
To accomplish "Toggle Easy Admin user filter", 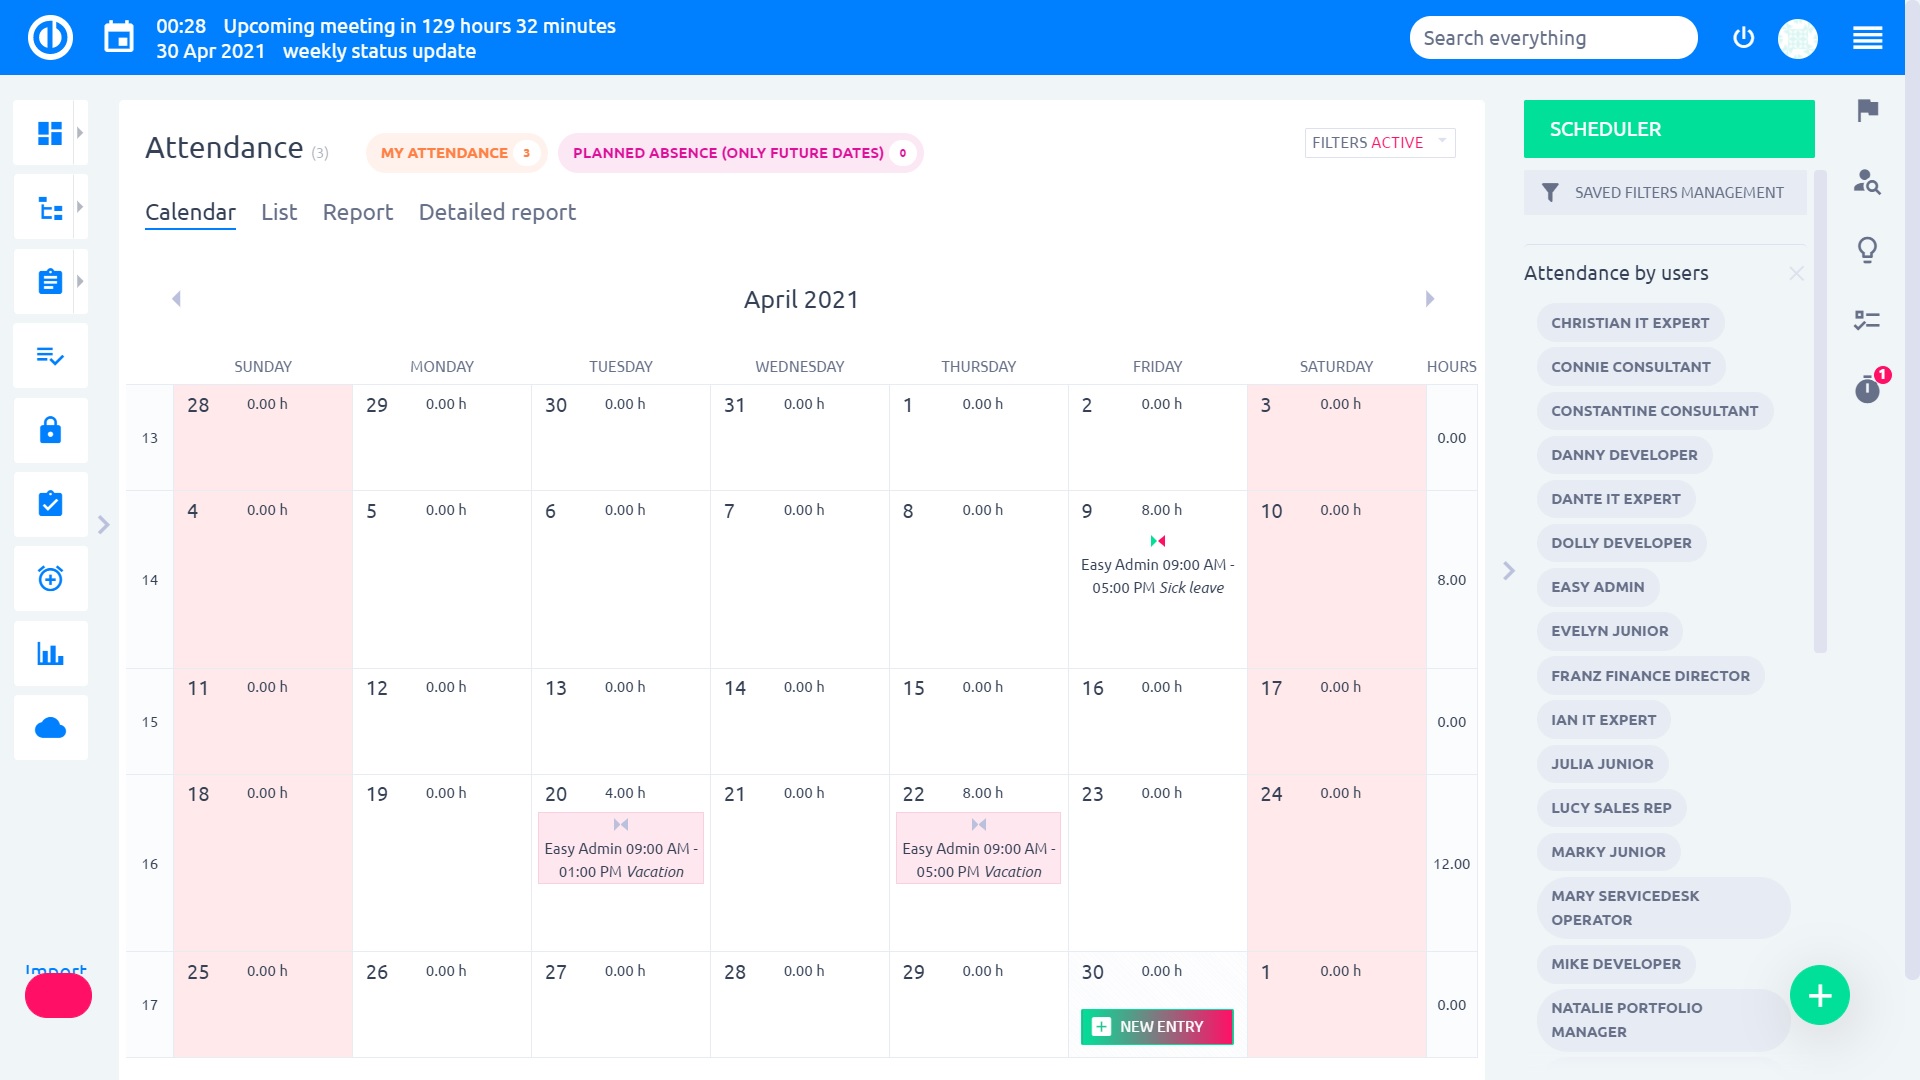I will tap(1597, 587).
